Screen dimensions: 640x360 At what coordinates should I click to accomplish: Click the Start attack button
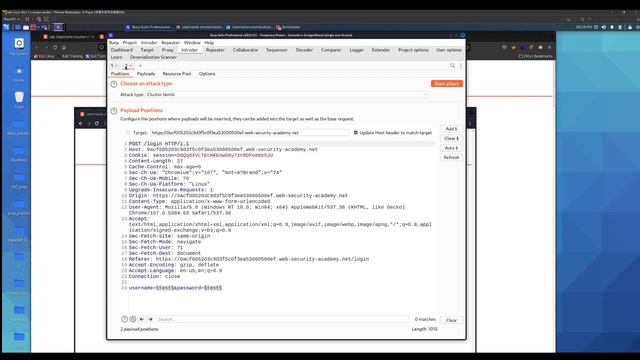click(x=447, y=84)
